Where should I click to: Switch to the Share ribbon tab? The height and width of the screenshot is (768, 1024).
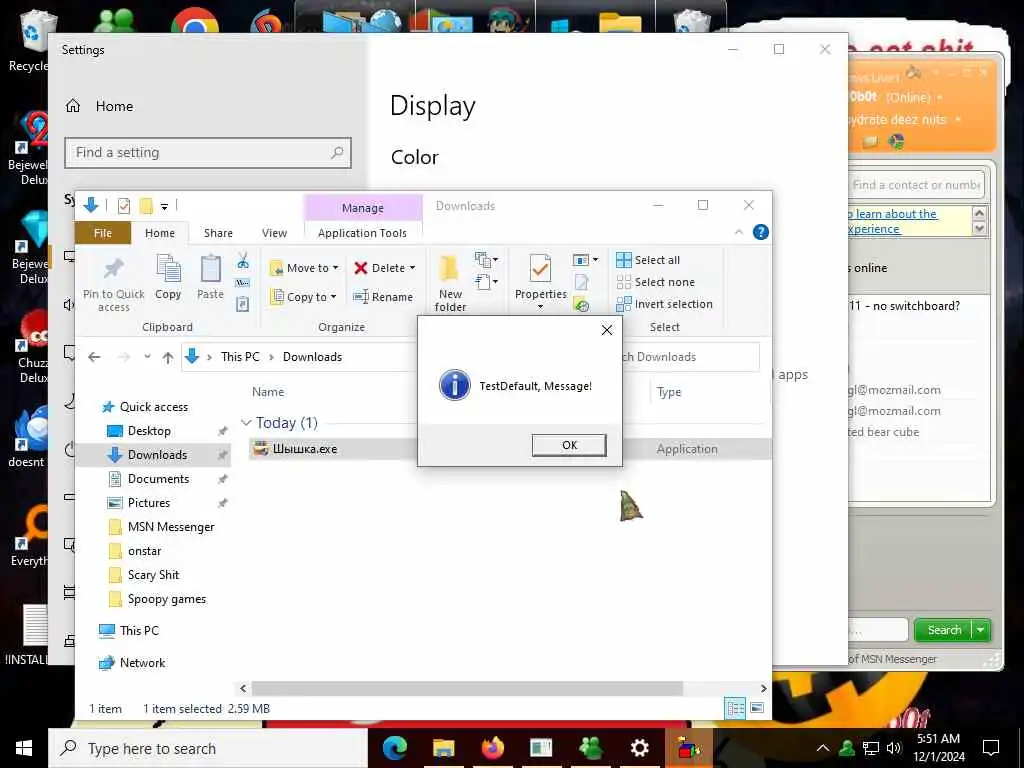pyautogui.click(x=218, y=233)
